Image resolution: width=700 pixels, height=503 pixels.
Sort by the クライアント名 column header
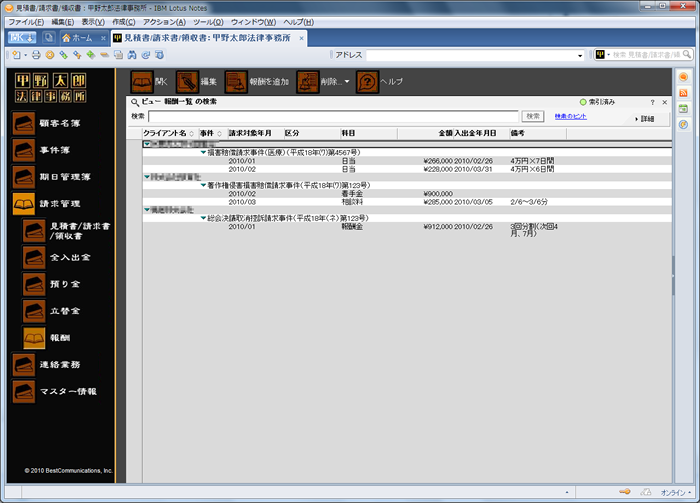(170, 133)
